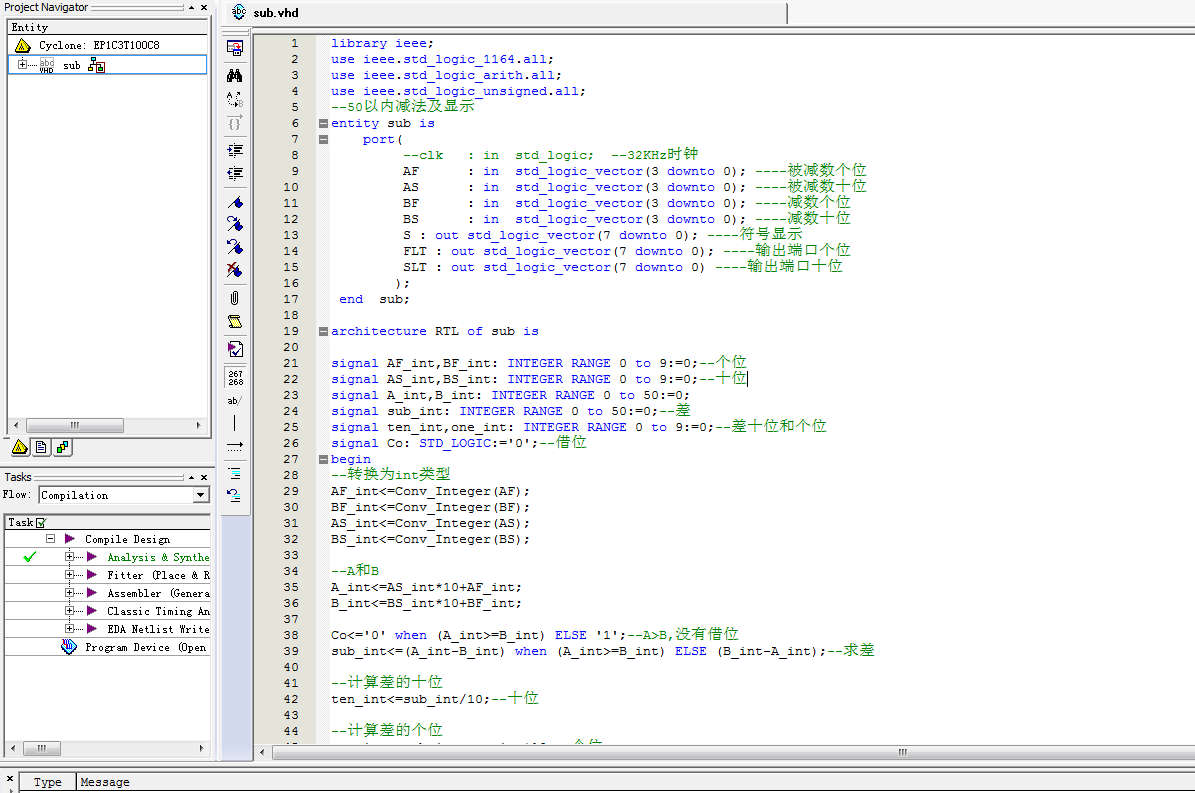Click the Type column header in messages
Image resolution: width=1195 pixels, height=793 pixels.
pyautogui.click(x=47, y=782)
